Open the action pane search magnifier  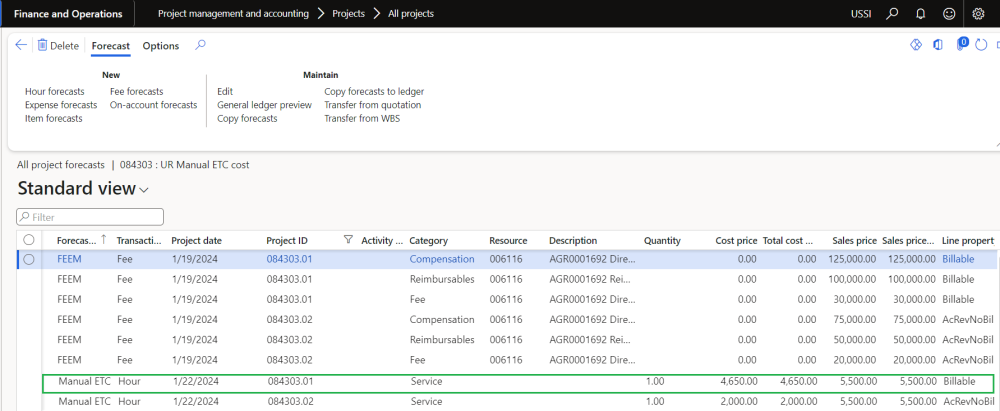coord(200,45)
